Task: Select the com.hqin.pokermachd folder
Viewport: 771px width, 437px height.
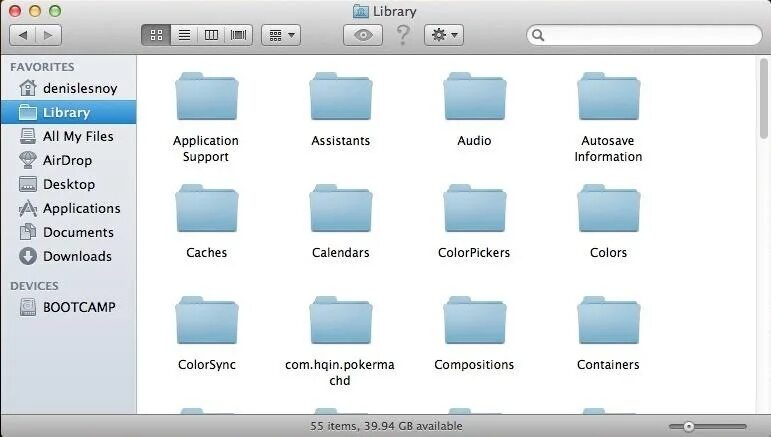Action: click(340, 321)
